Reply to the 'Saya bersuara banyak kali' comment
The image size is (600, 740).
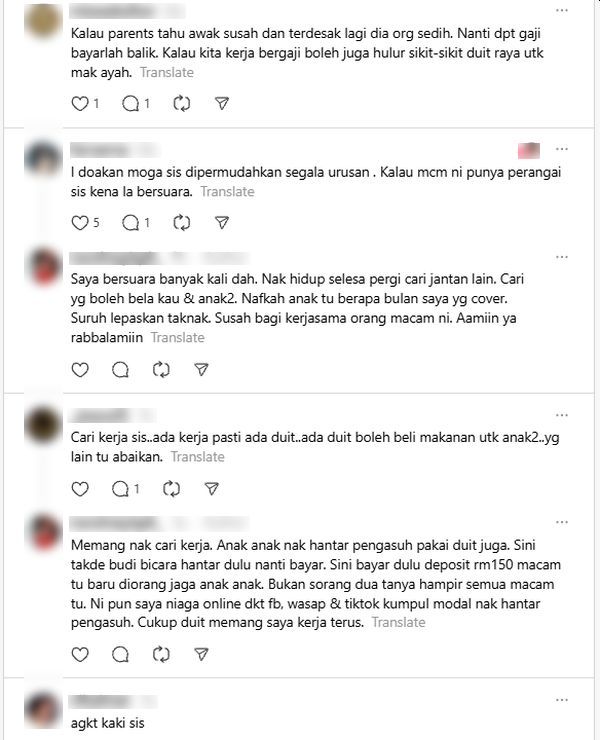click(x=120, y=370)
